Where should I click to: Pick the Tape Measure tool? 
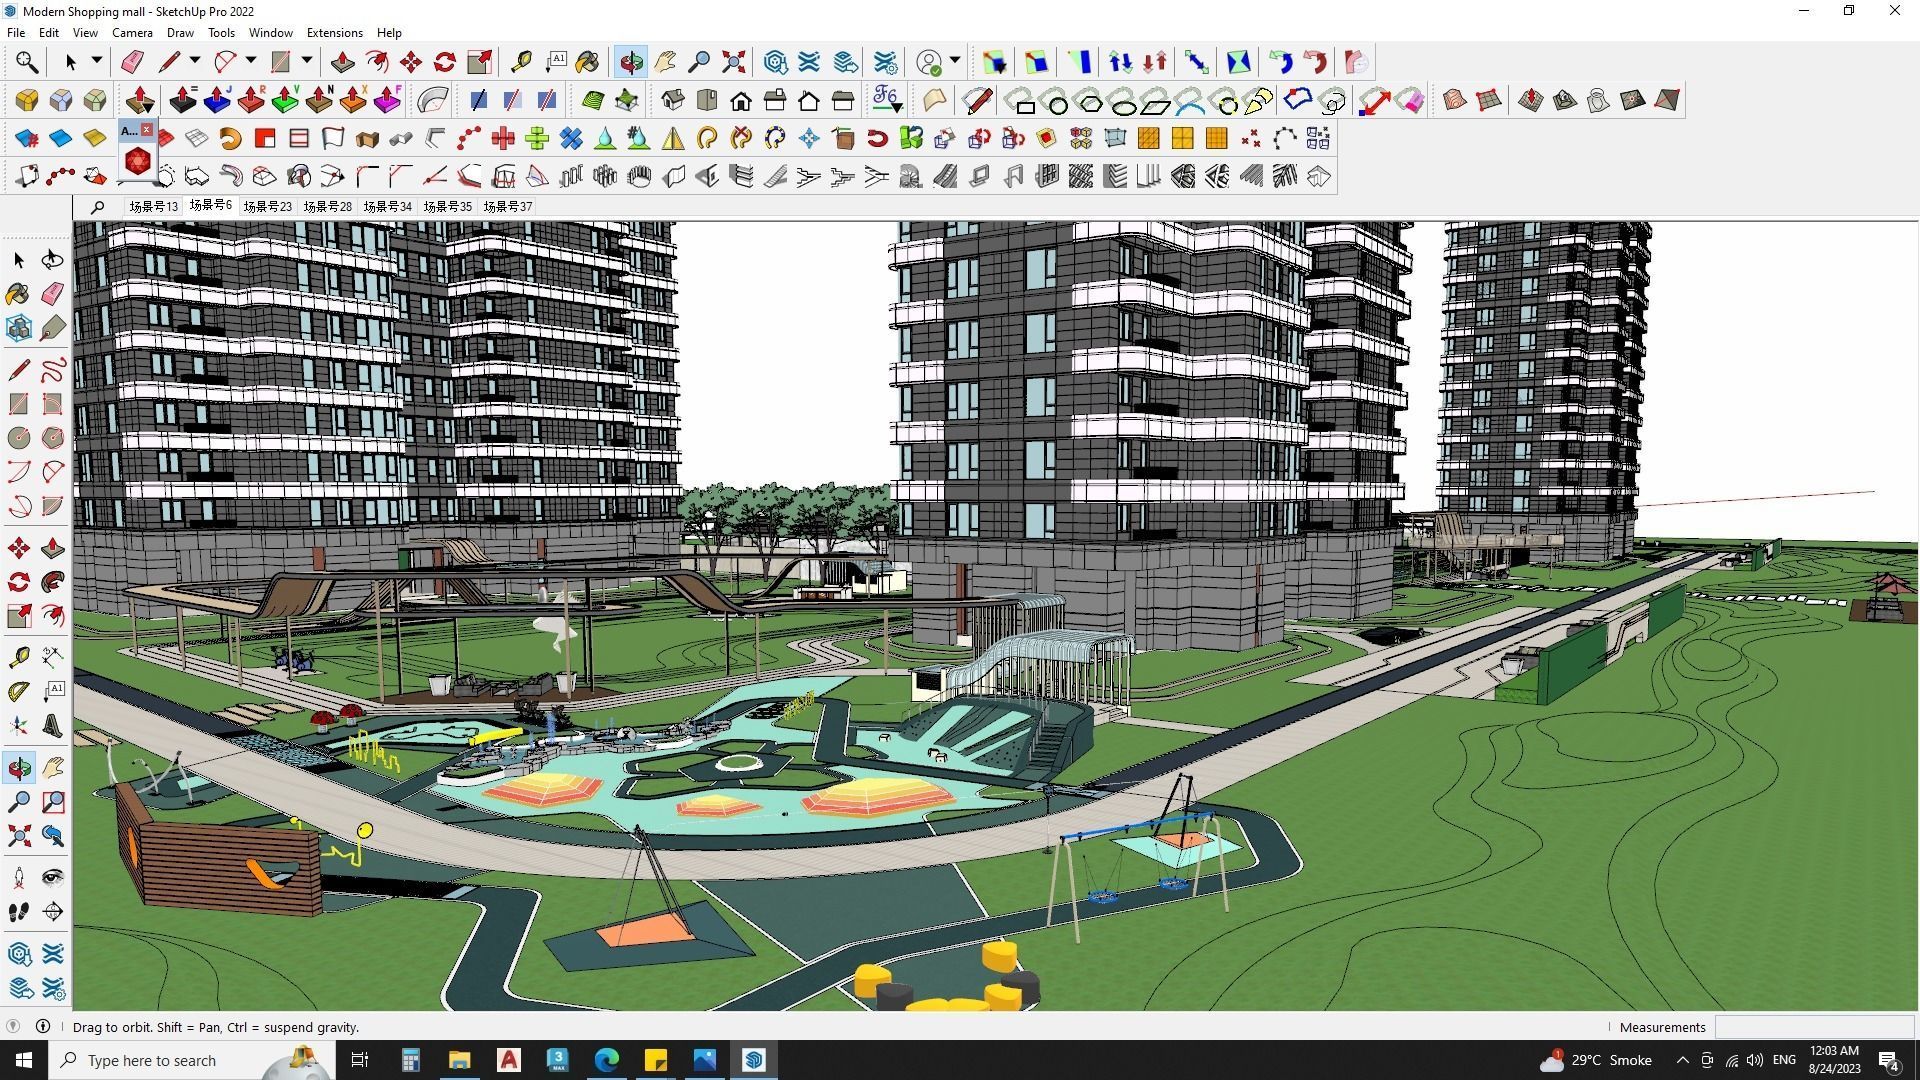click(x=520, y=60)
